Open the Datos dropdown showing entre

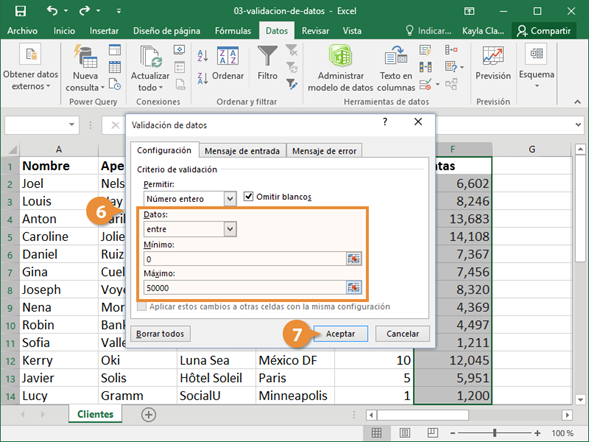[230, 229]
